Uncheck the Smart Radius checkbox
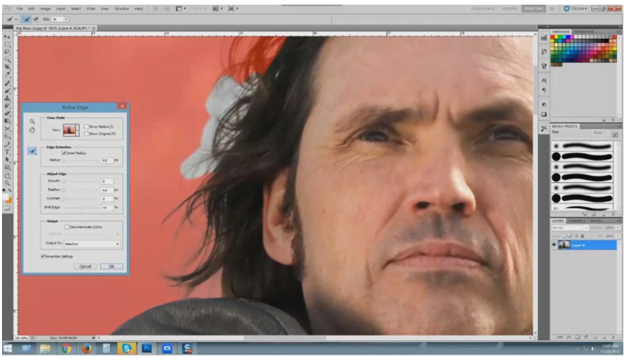This screenshot has width=628, height=360. (64, 153)
